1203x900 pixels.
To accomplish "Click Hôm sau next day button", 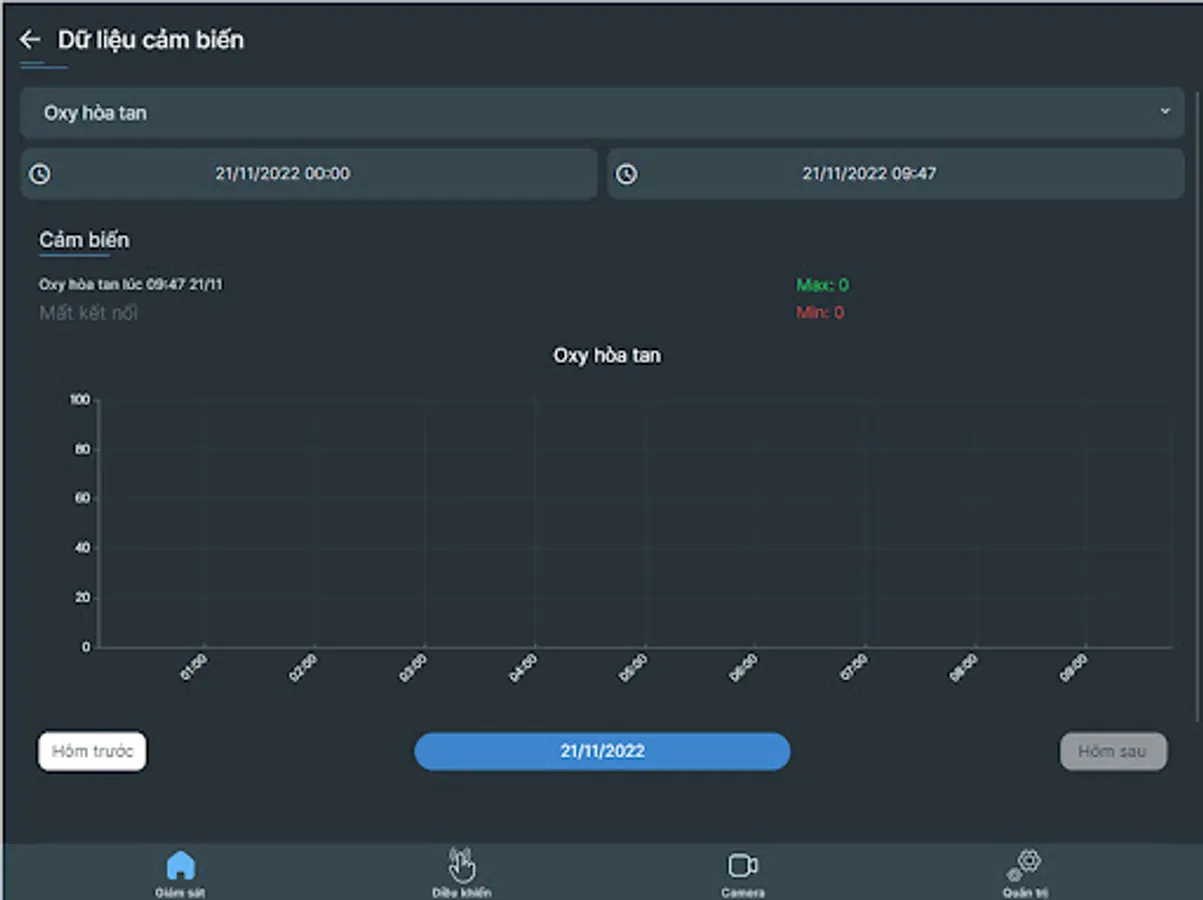I will click(x=1113, y=751).
